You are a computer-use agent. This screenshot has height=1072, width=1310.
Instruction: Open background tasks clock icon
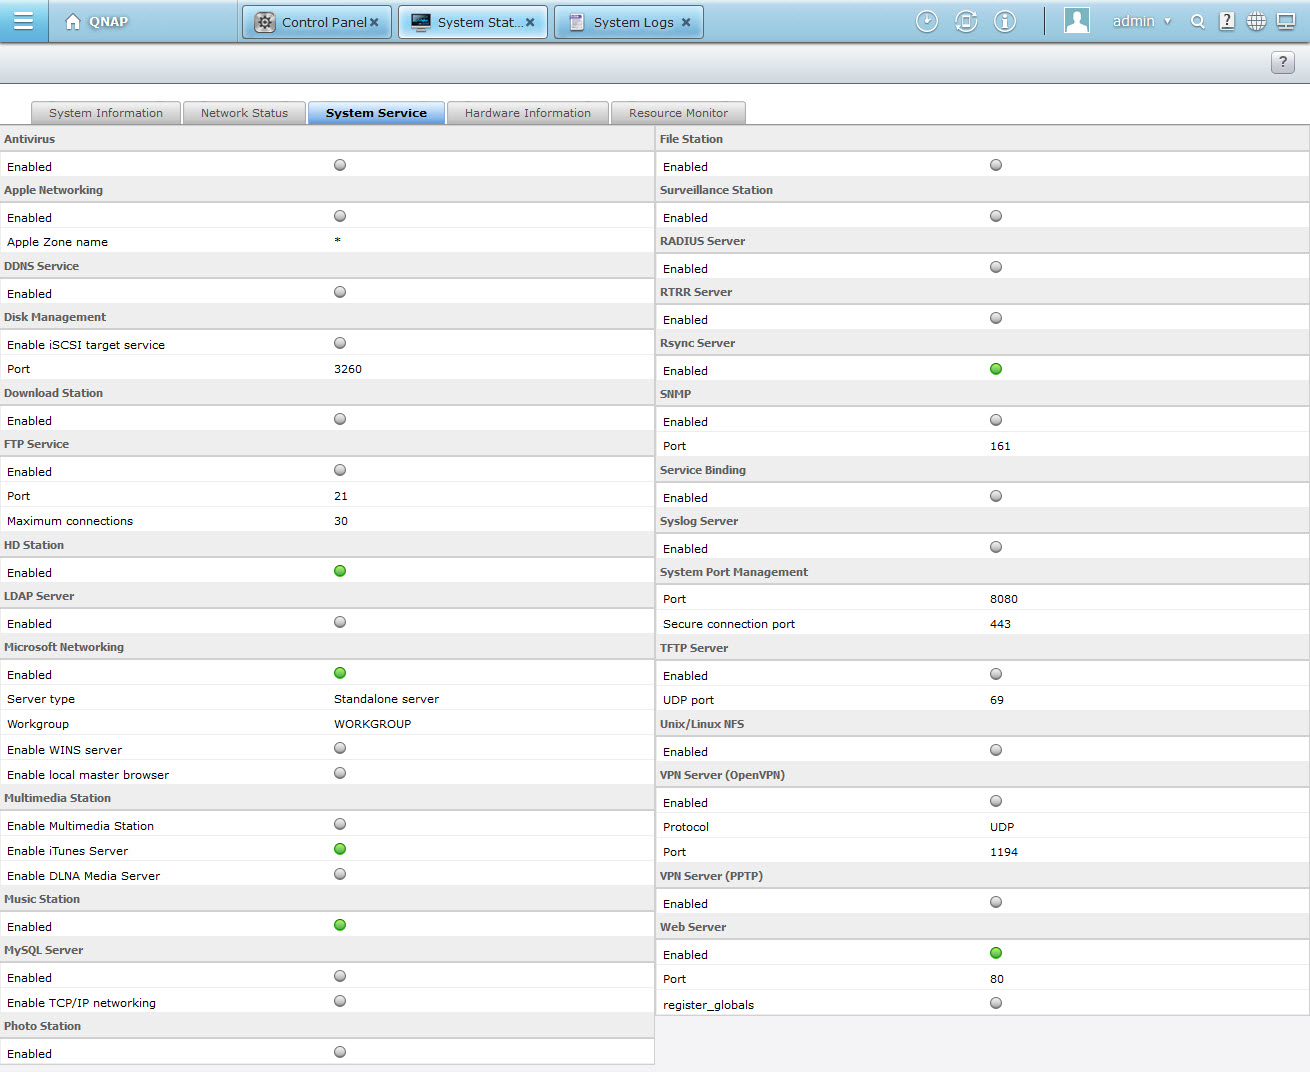click(927, 21)
